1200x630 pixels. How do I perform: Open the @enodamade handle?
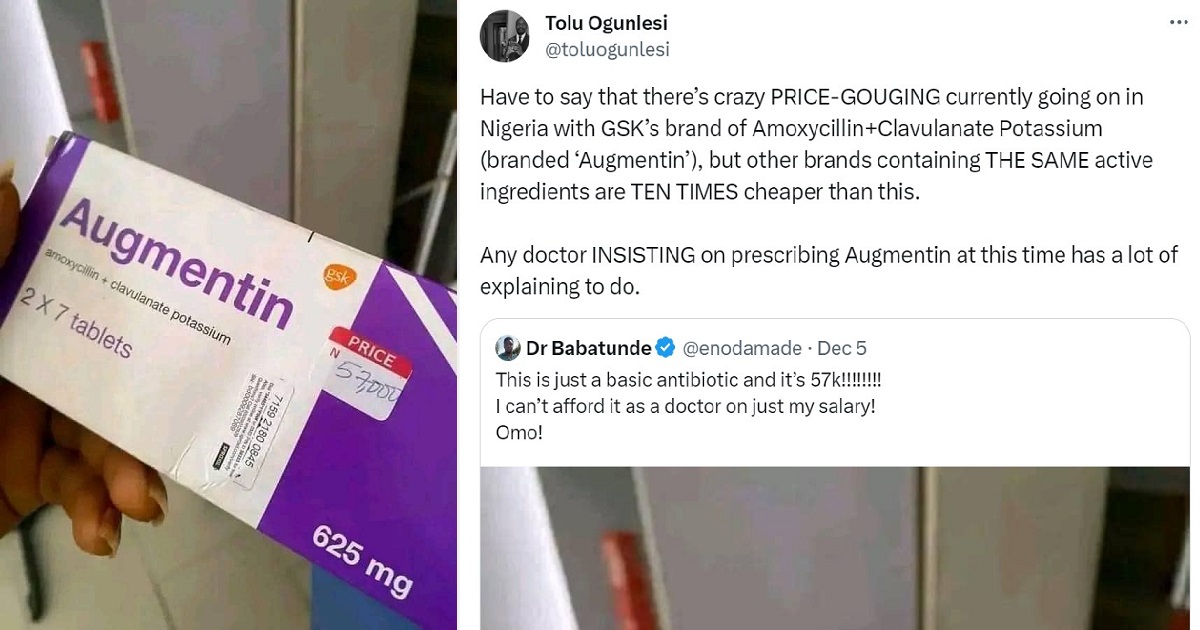(742, 348)
